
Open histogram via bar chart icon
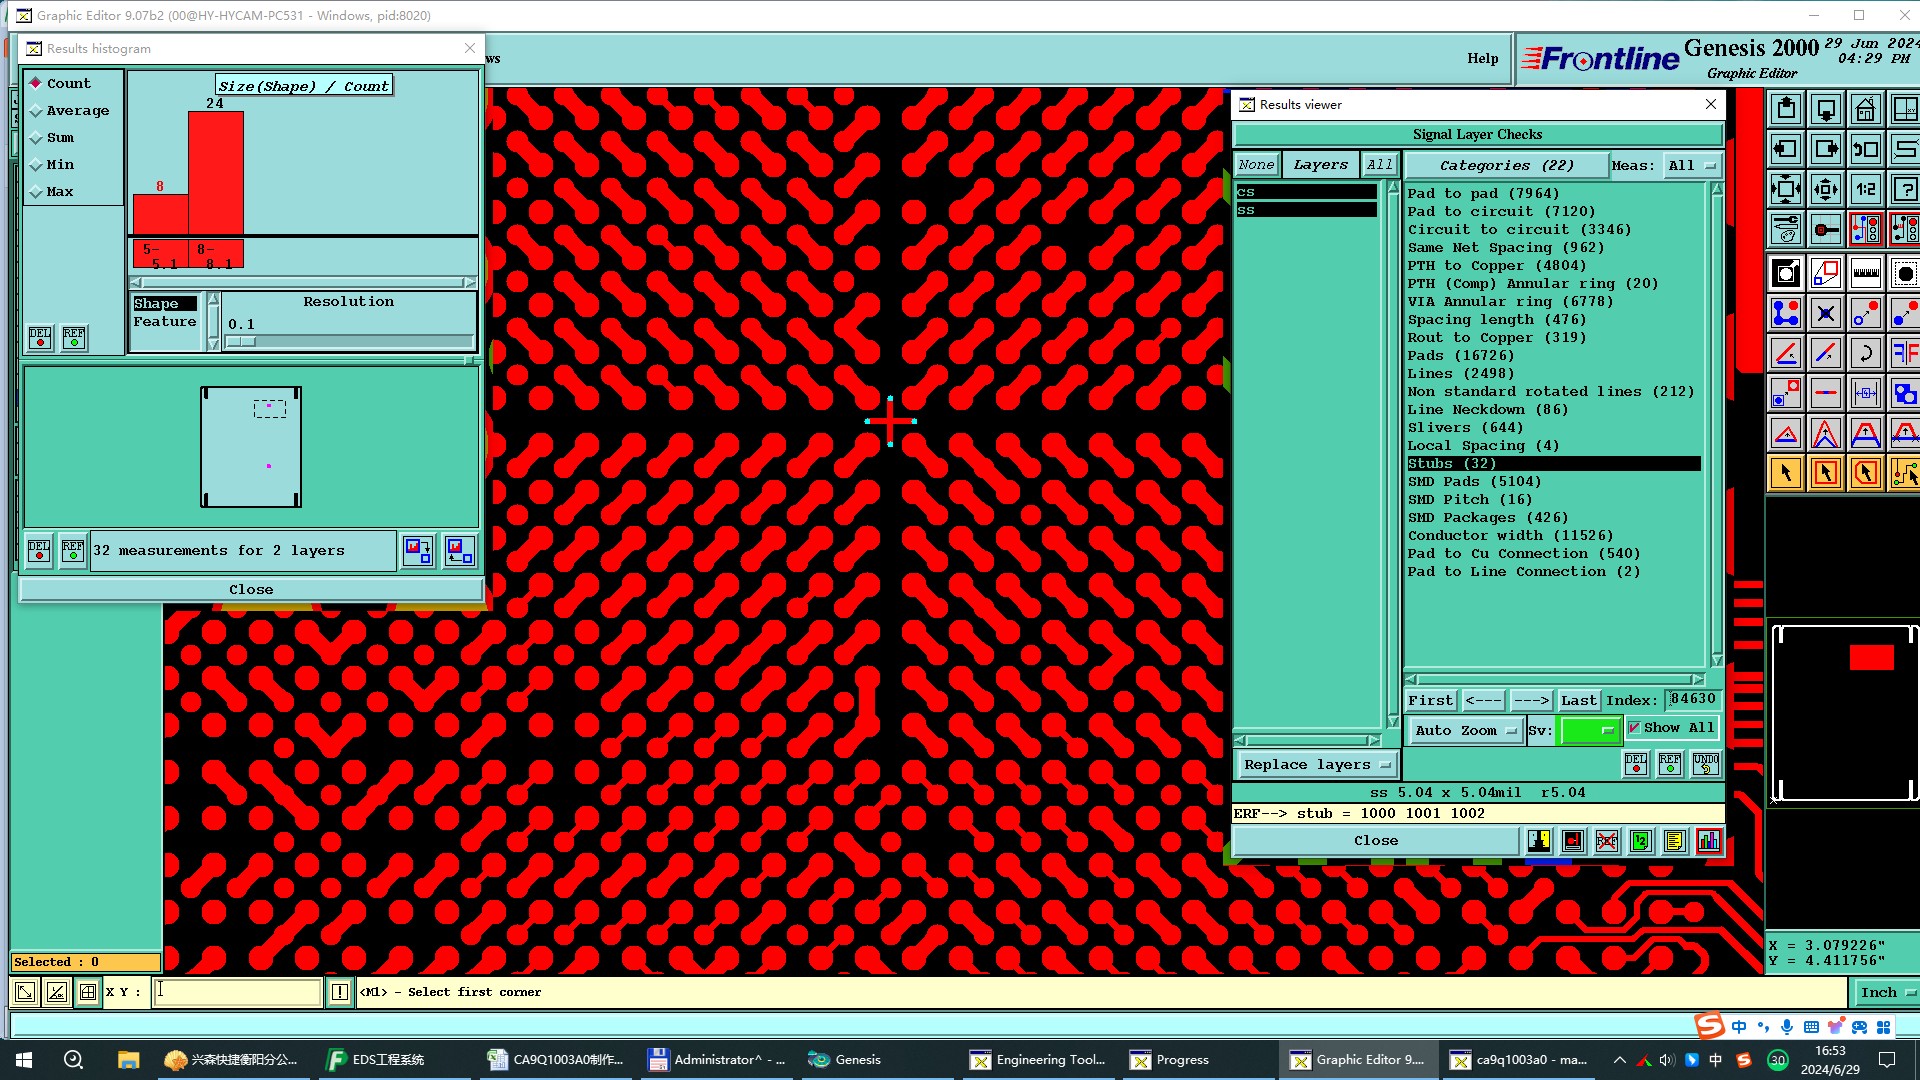[1709, 841]
